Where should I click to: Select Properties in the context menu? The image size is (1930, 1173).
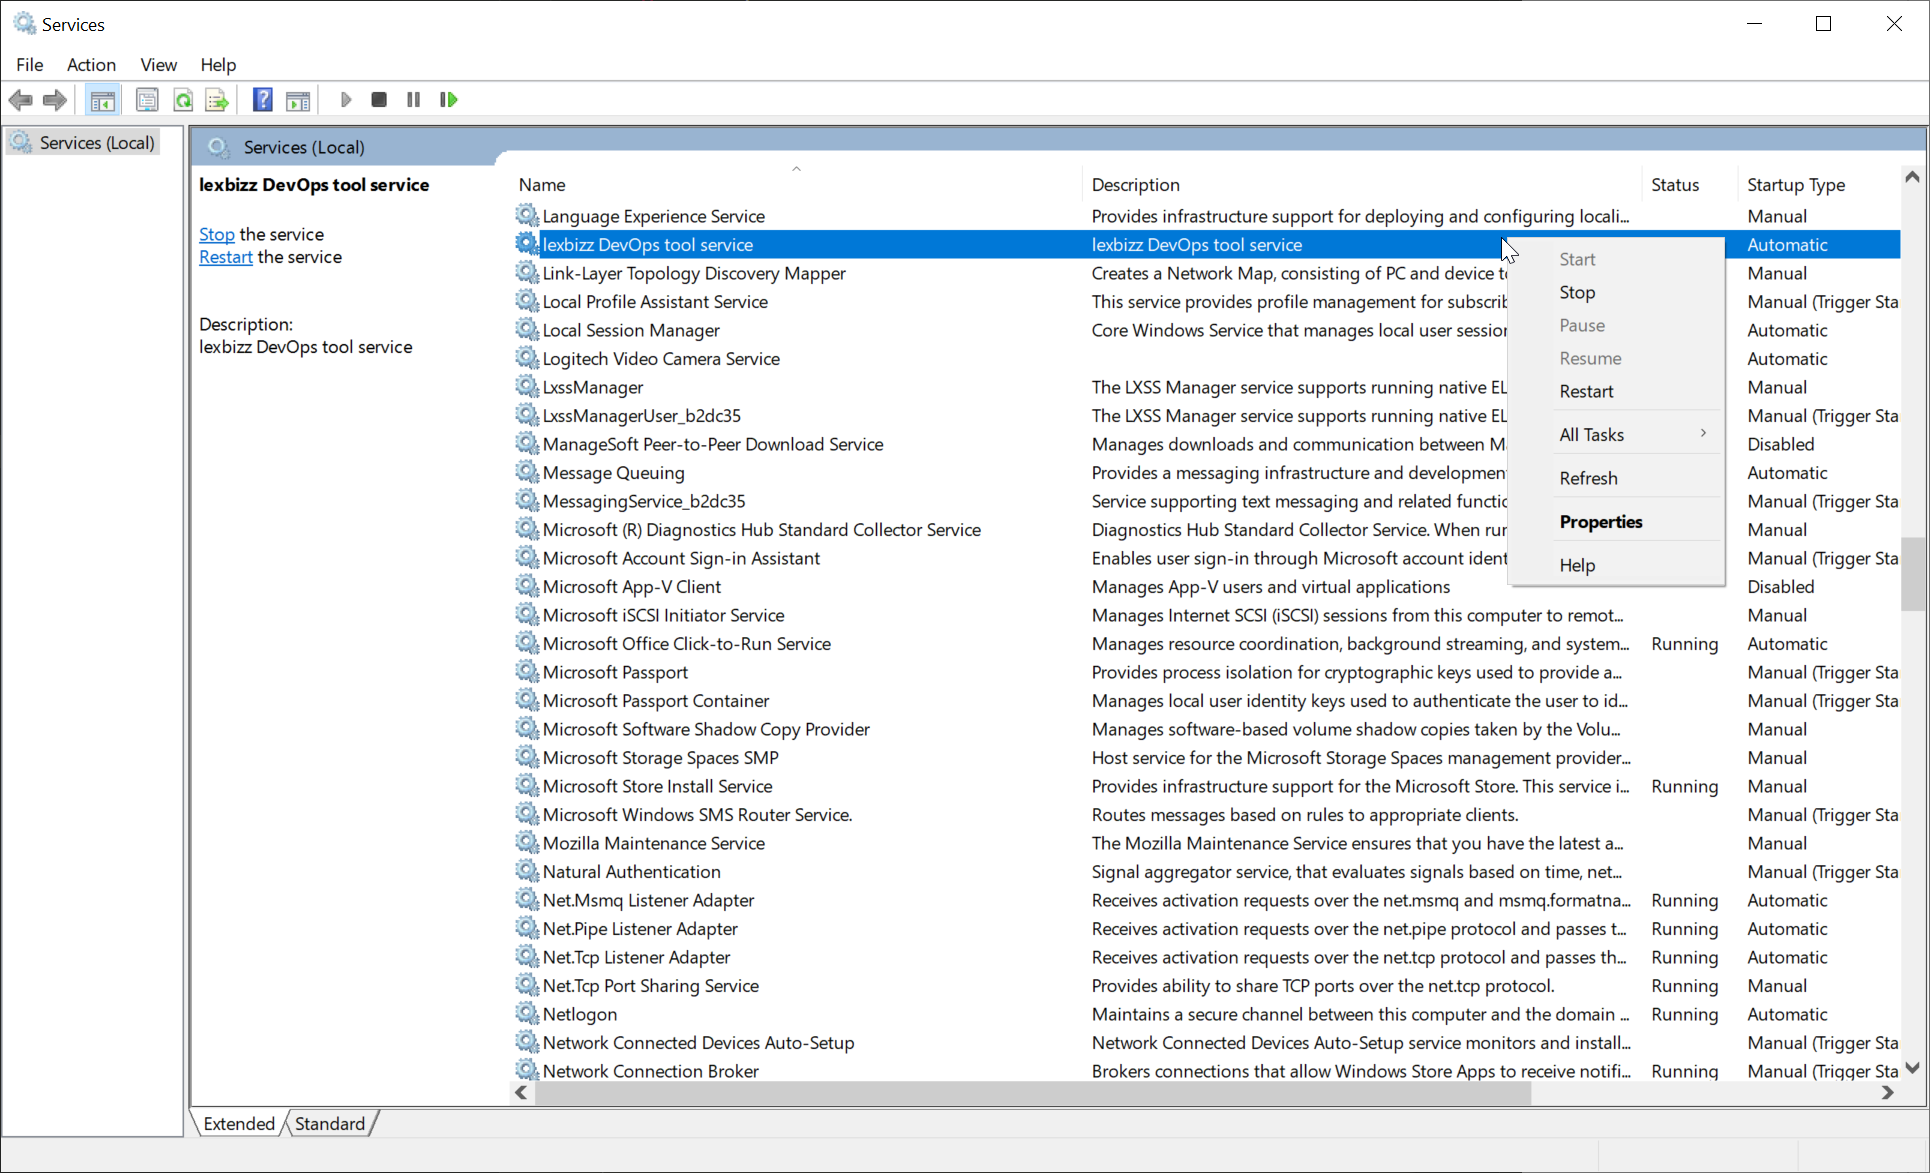click(1600, 522)
